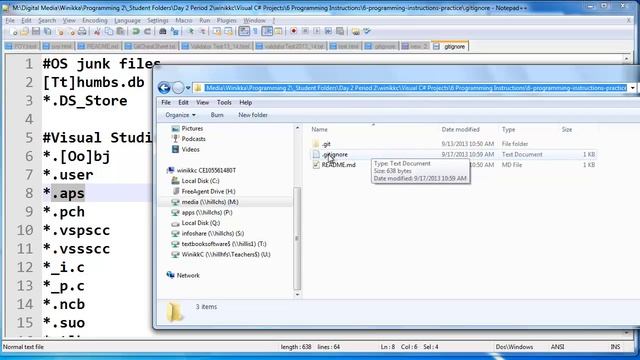Click the Replace icon in Notepad++ toolbar
This screenshot has height=360, width=640.
point(175,31)
